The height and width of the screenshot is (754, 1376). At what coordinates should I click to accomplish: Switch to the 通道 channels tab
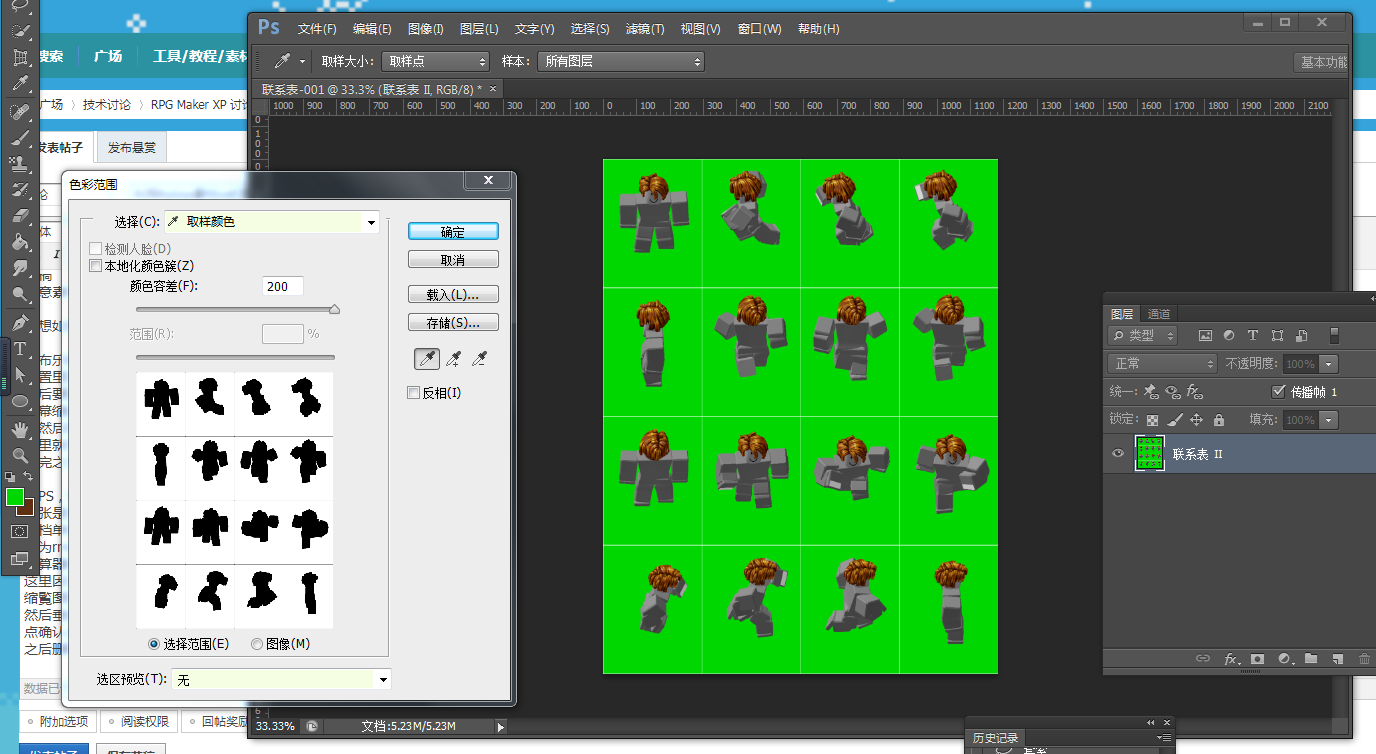point(1158,314)
